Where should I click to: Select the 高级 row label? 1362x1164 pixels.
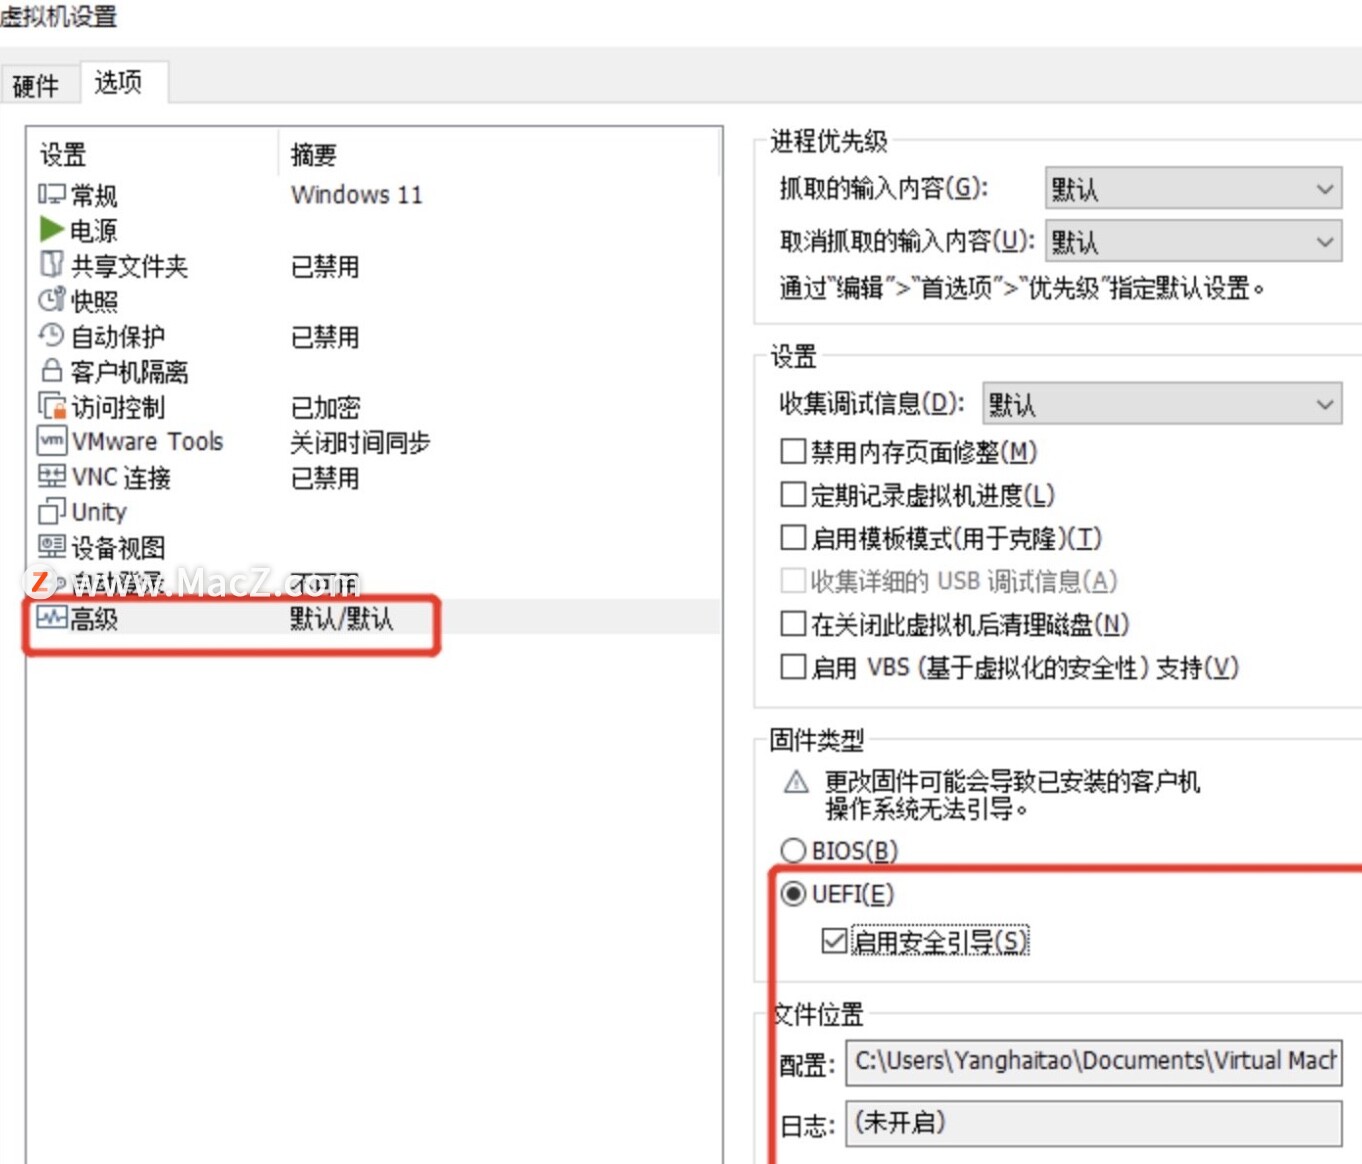[x=94, y=619]
